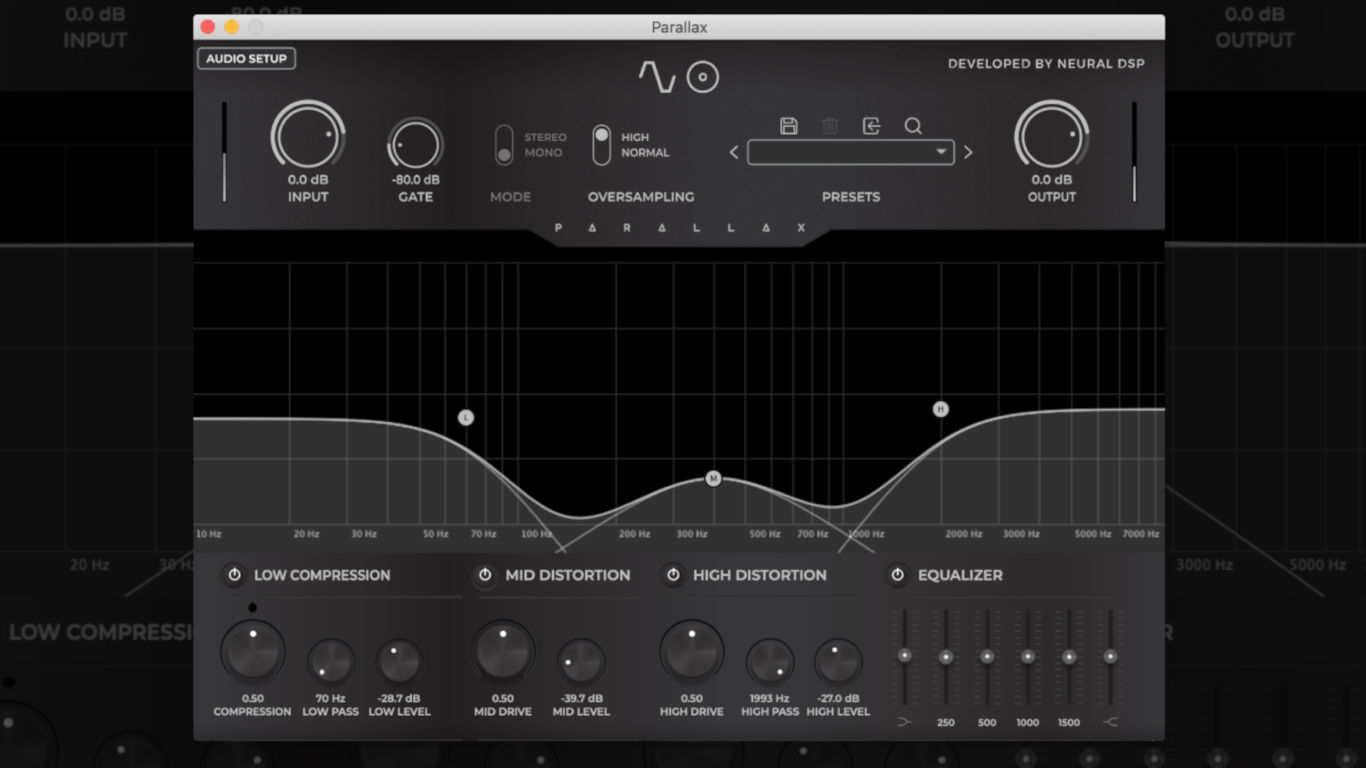Click the 250 Hz EQ slider
Image resolution: width=1366 pixels, height=768 pixels.
point(945,657)
